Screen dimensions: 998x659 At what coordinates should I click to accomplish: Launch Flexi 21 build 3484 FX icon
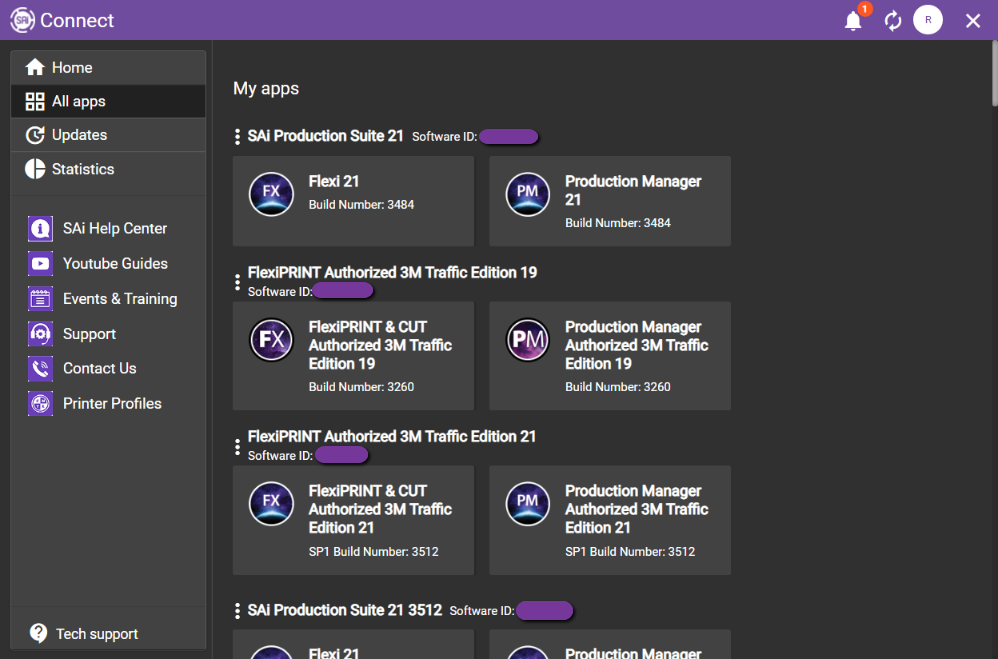pos(271,194)
